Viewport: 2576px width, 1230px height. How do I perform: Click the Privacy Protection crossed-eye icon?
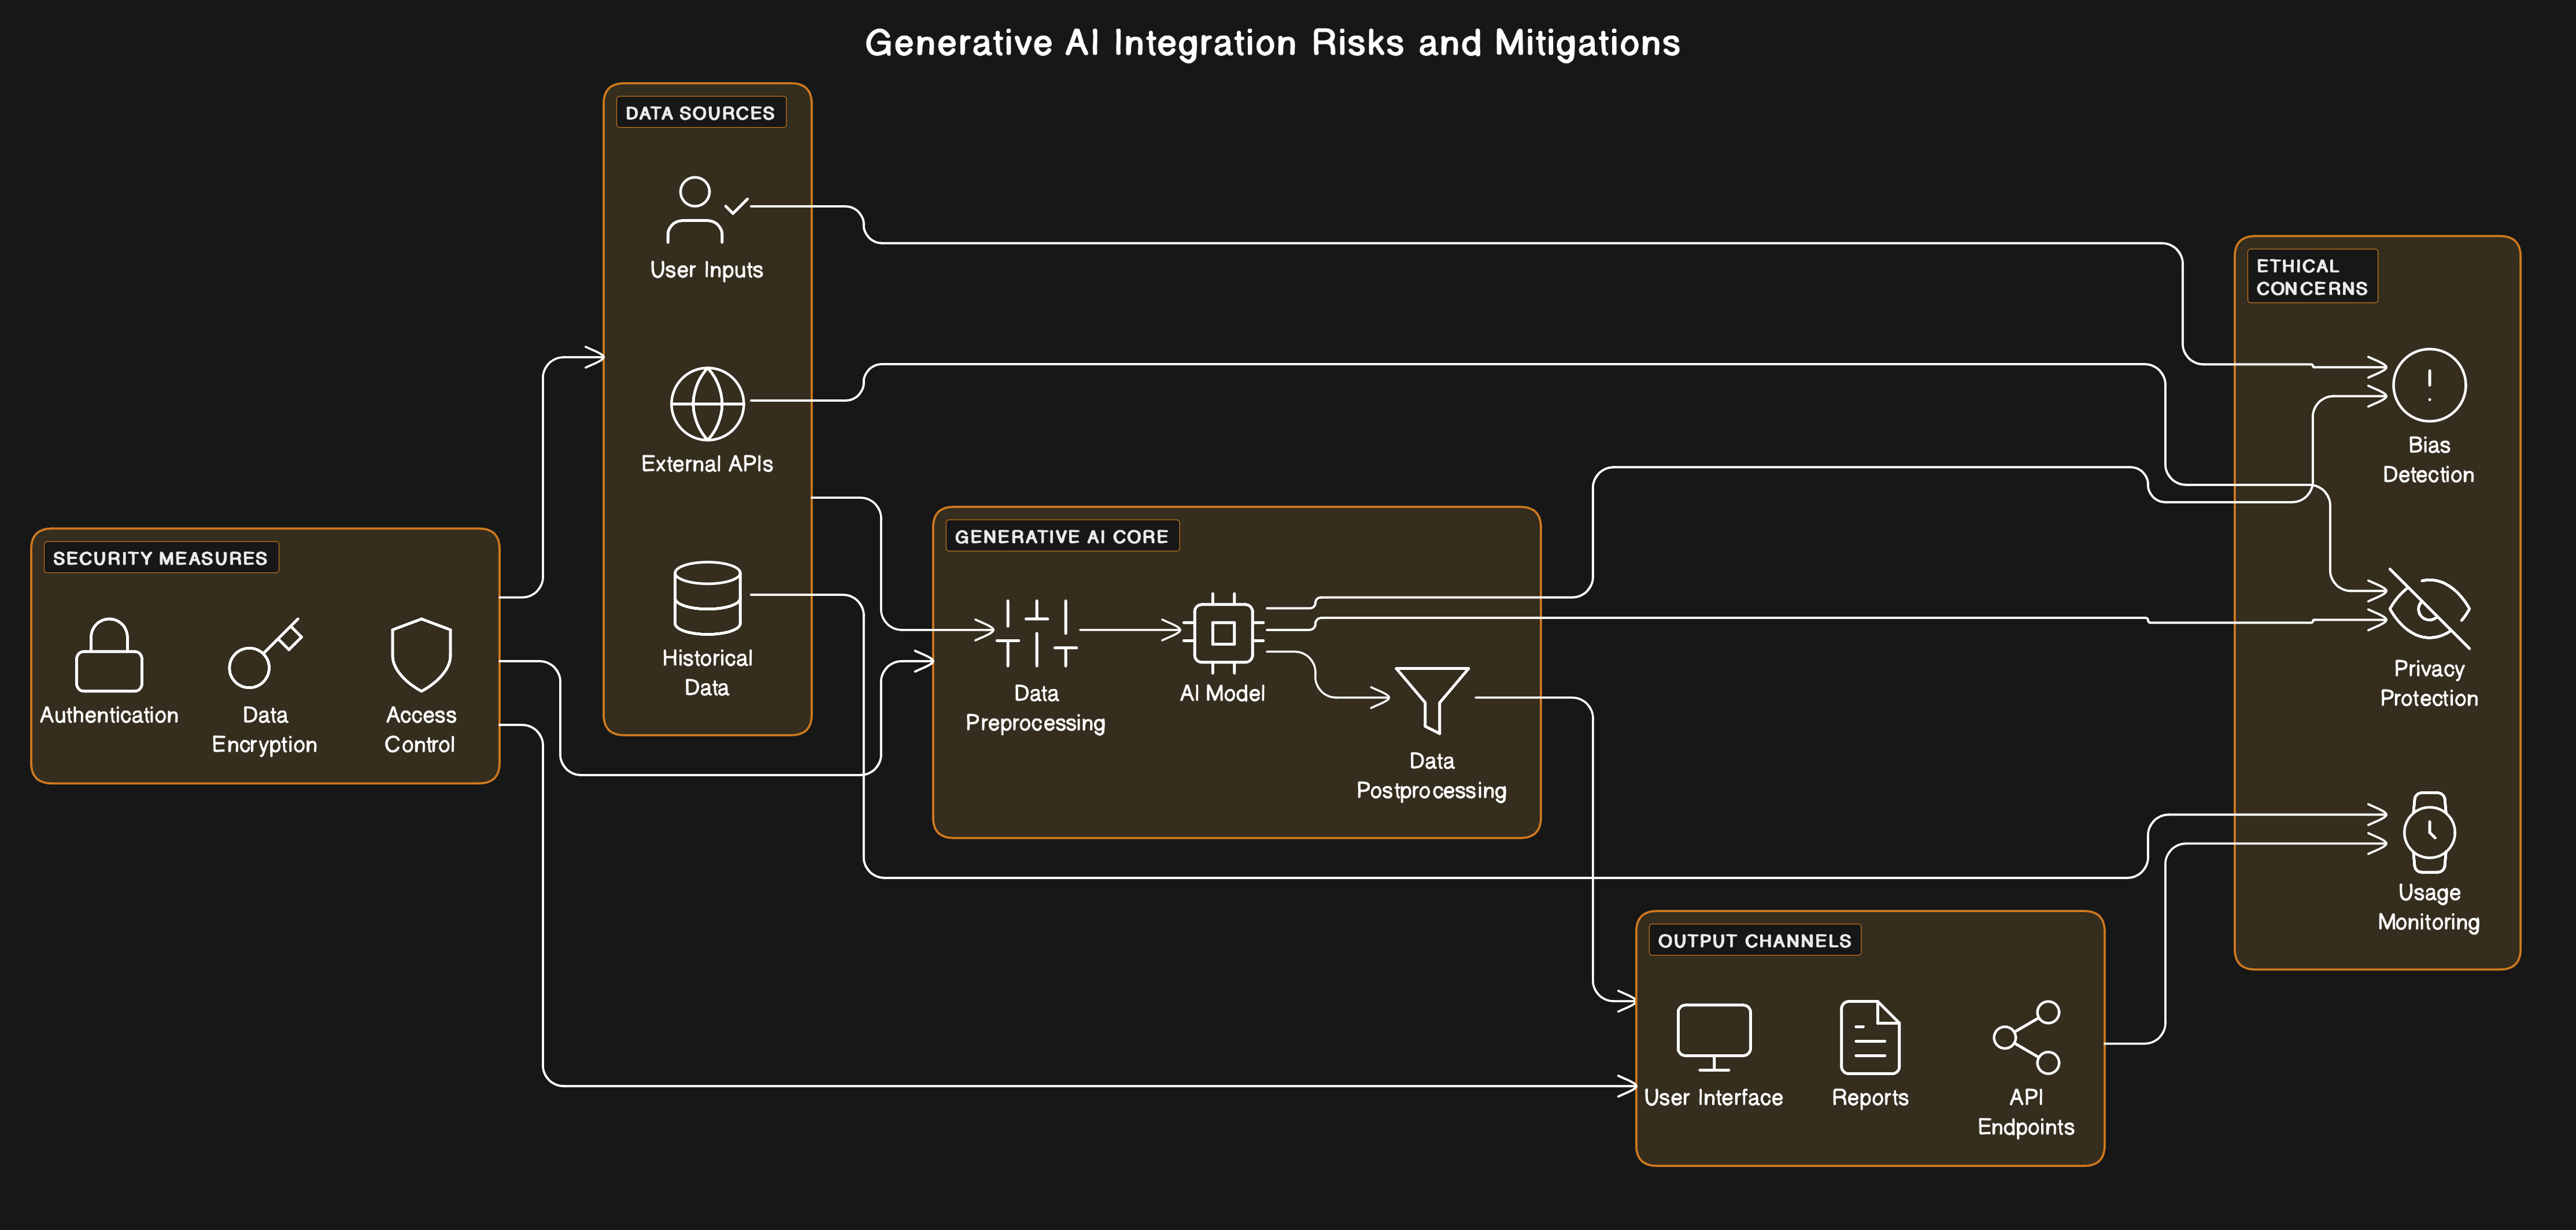point(2428,608)
